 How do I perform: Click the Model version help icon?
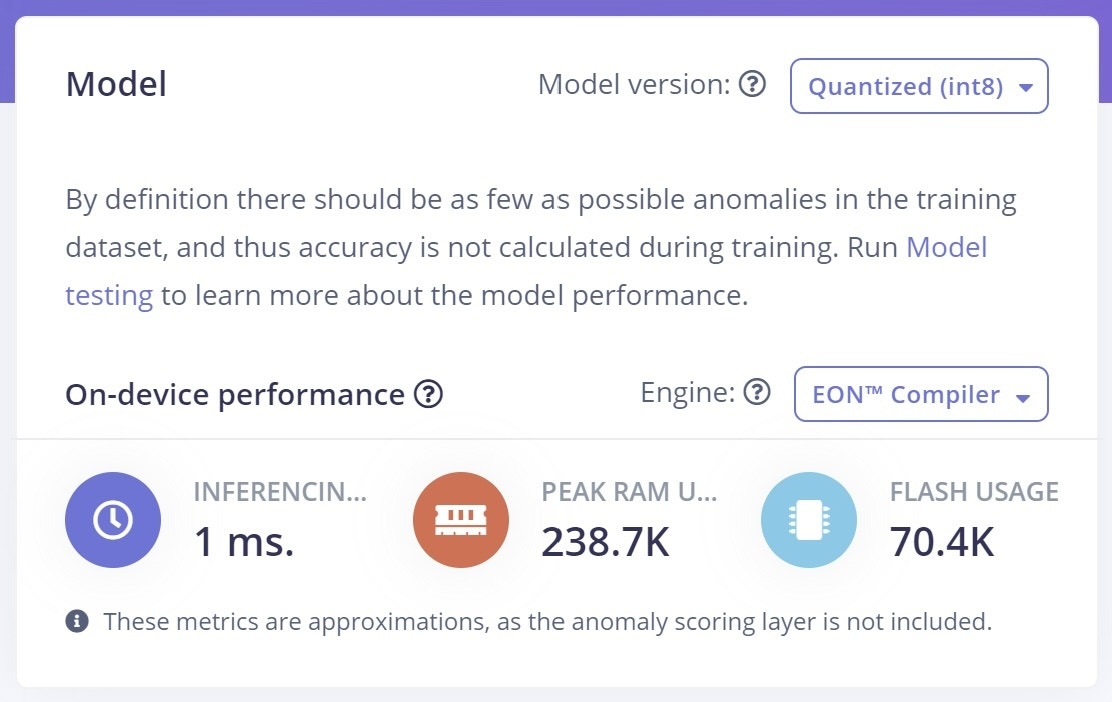752,84
